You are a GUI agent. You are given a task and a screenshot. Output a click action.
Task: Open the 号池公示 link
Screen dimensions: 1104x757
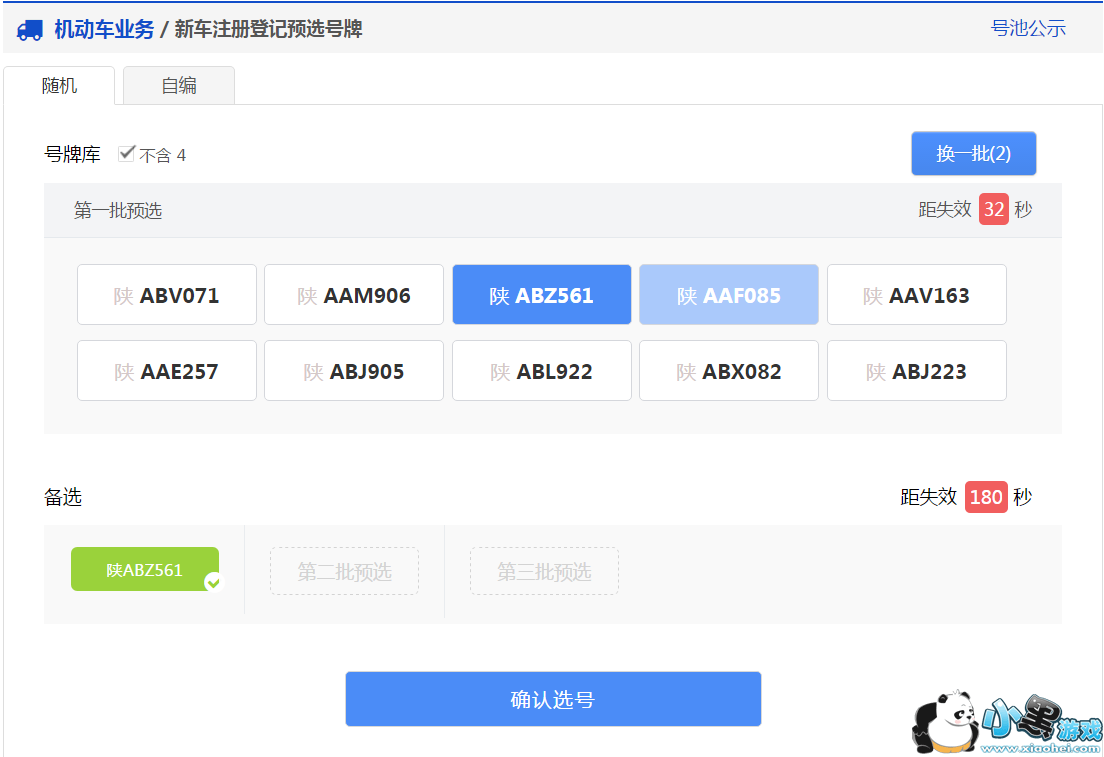click(1028, 28)
